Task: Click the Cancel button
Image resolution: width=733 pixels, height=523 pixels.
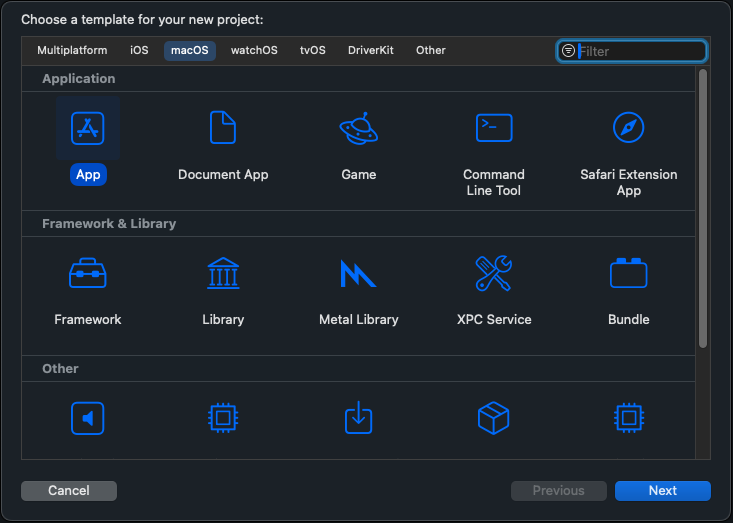Action: click(69, 491)
